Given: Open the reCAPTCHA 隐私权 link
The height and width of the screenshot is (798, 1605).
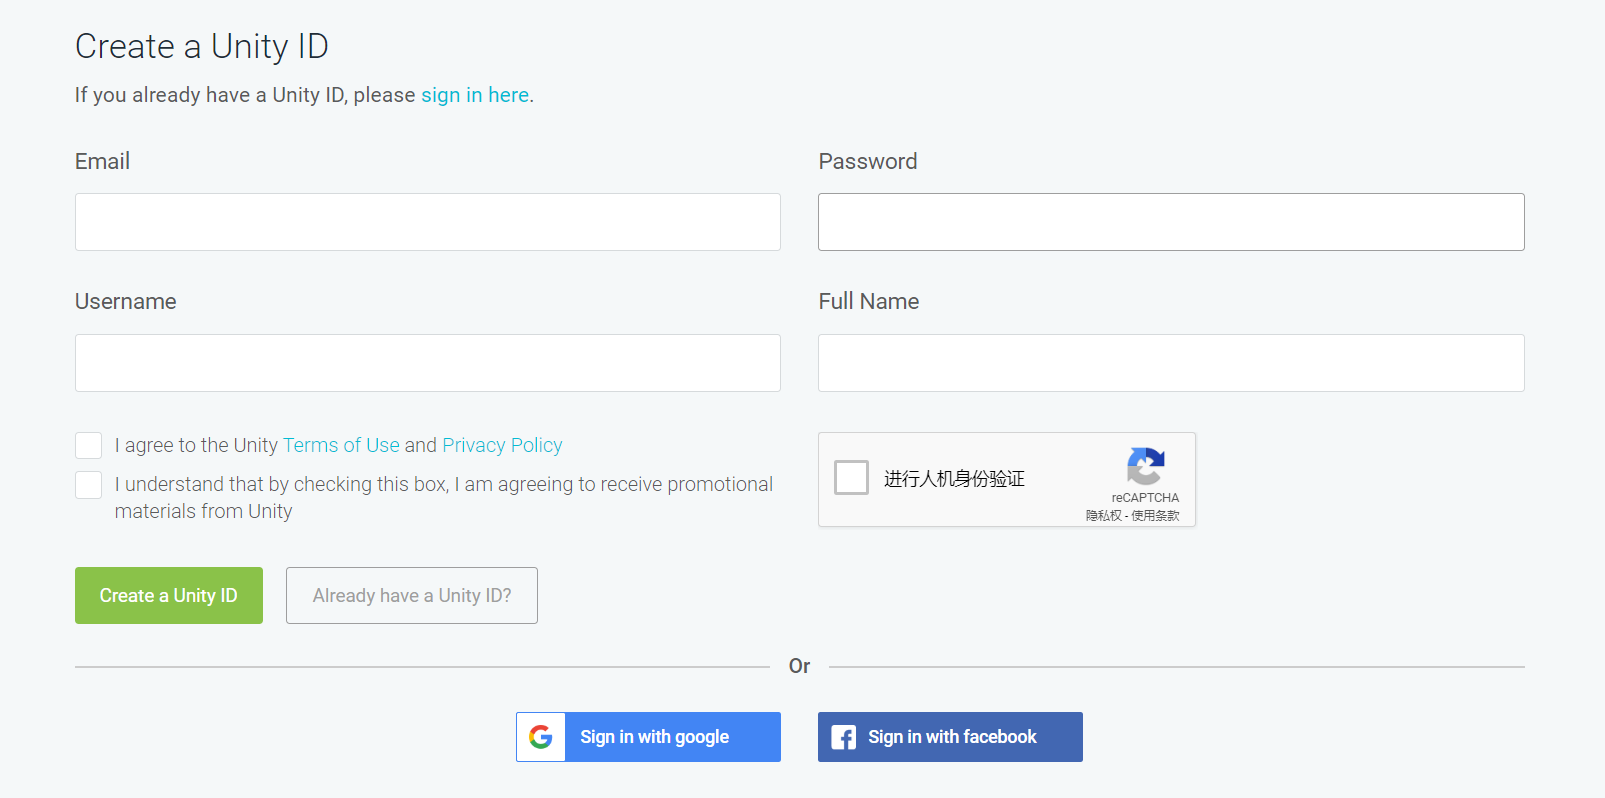Looking at the screenshot, I should (x=1103, y=516).
